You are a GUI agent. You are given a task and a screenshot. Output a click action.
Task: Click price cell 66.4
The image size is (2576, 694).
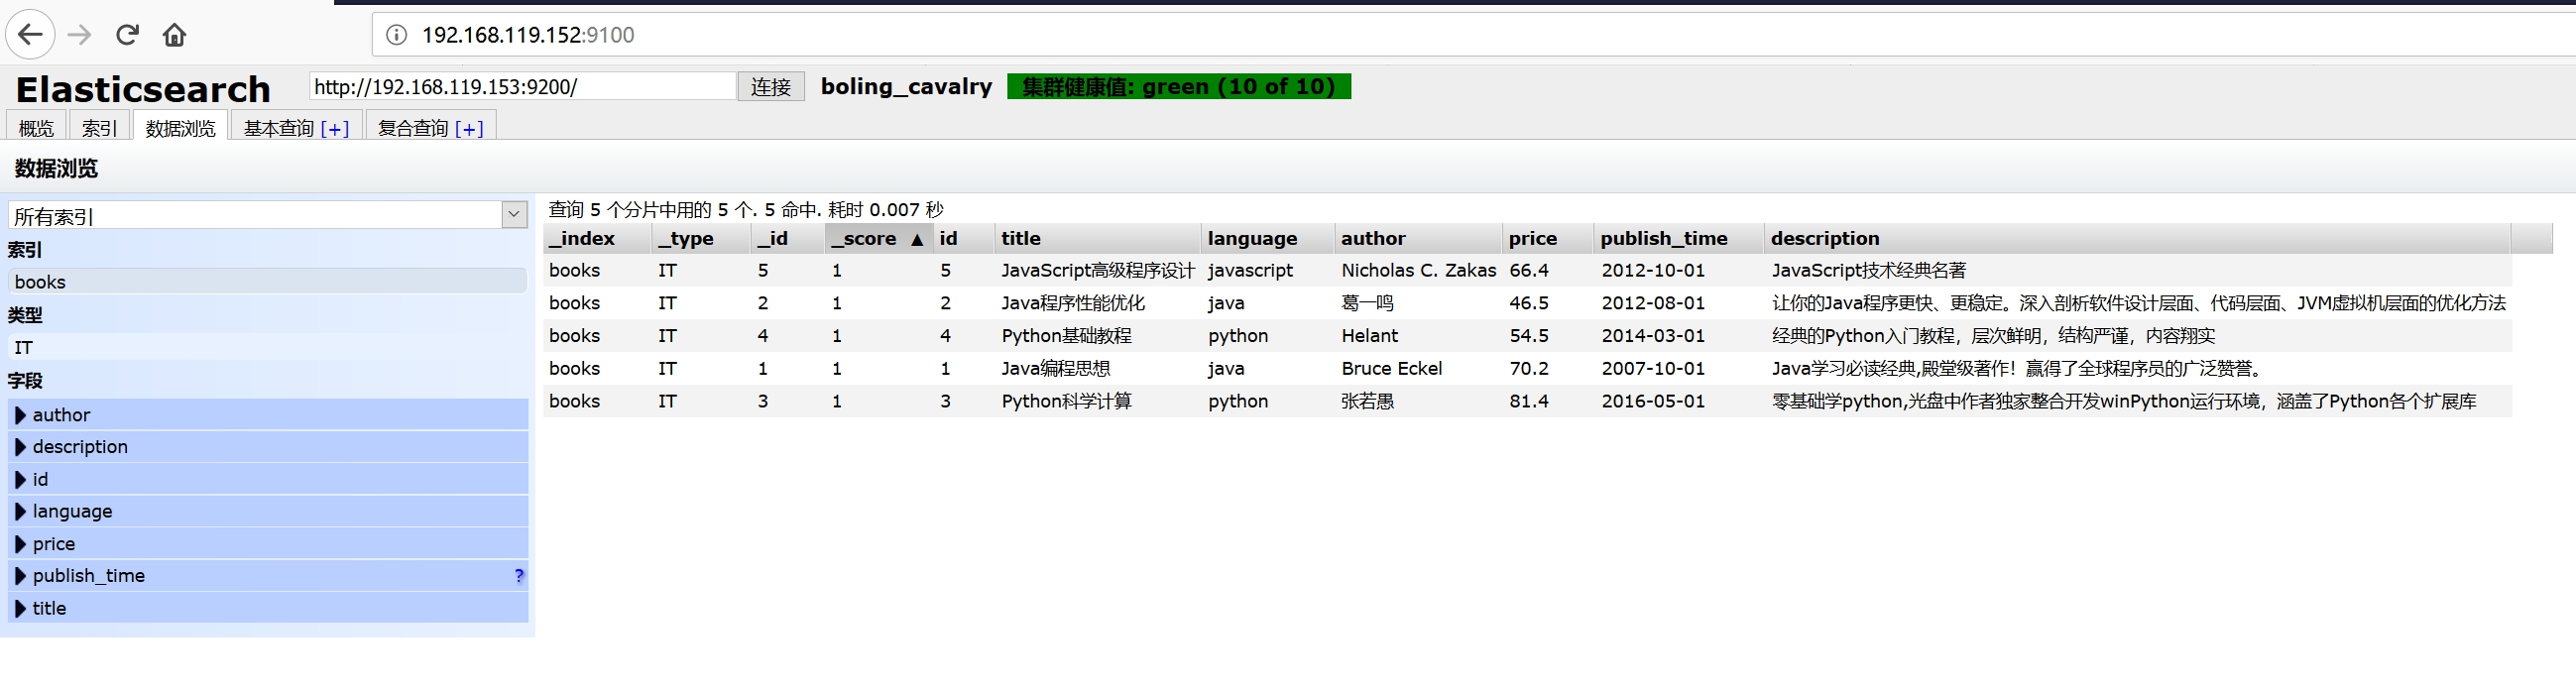point(1529,270)
